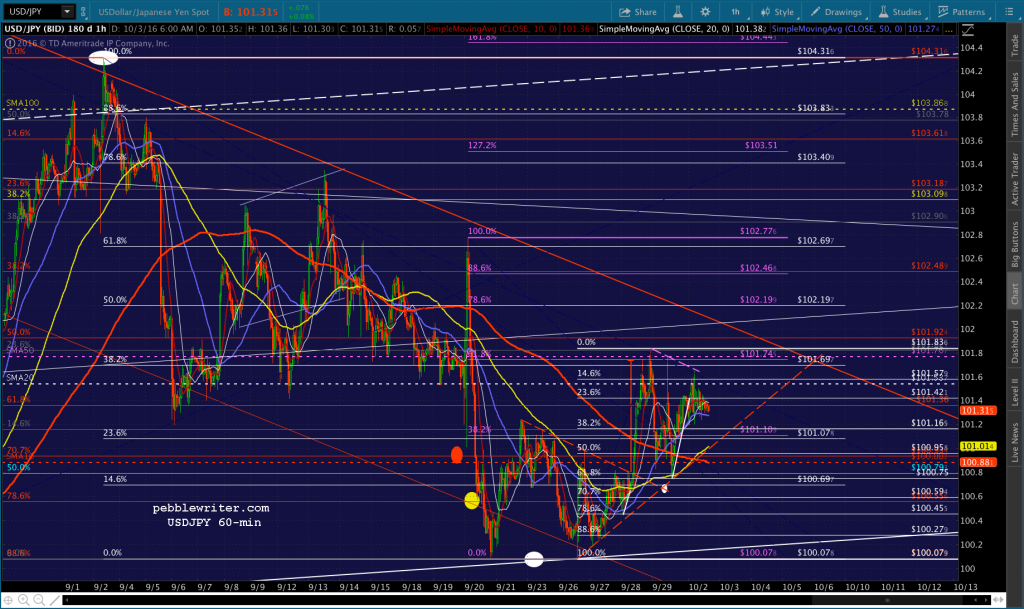Open the Trade sidebar tab

[1015, 44]
